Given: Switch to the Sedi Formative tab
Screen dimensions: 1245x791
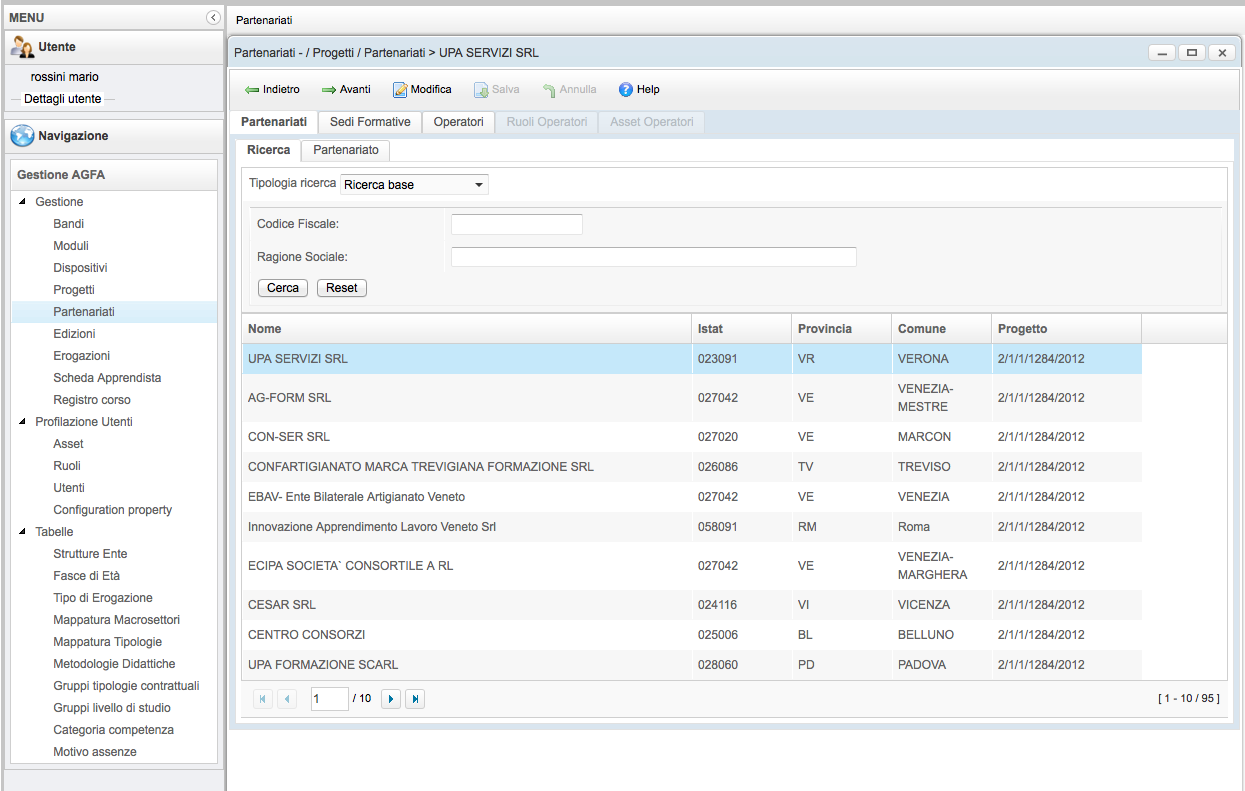Looking at the screenshot, I should point(370,122).
